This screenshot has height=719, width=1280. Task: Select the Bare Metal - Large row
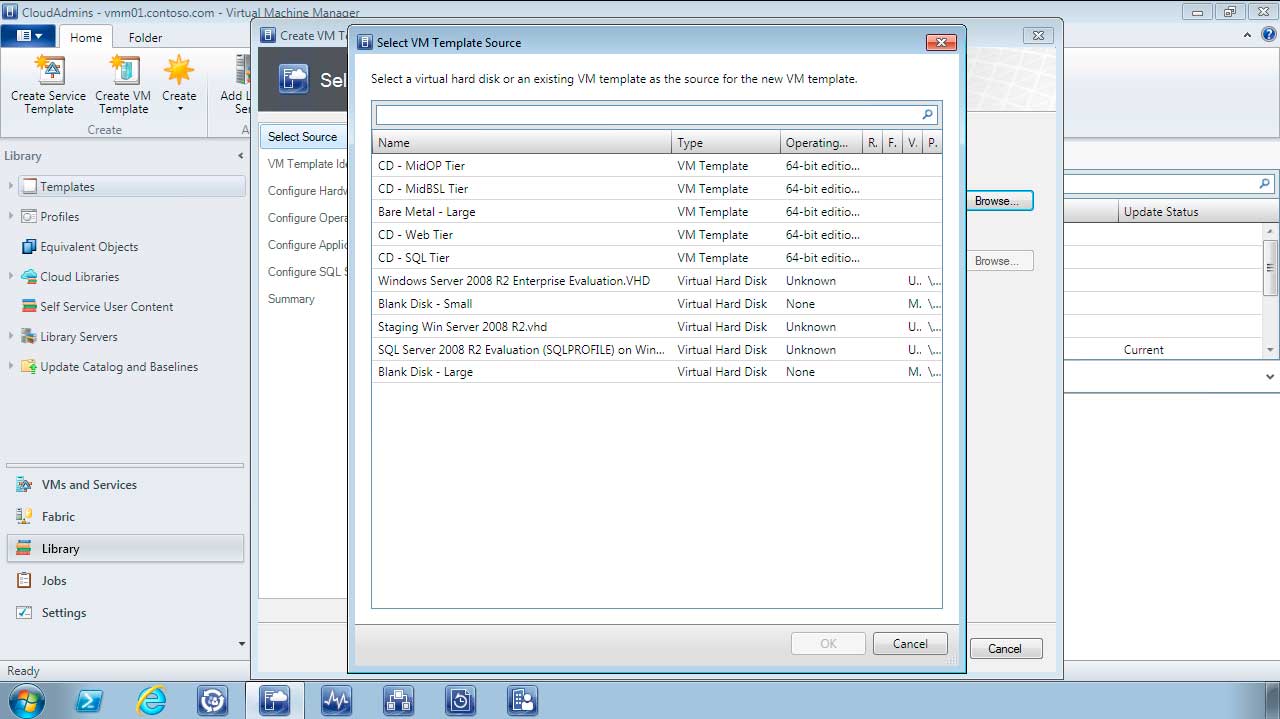pos(657,212)
